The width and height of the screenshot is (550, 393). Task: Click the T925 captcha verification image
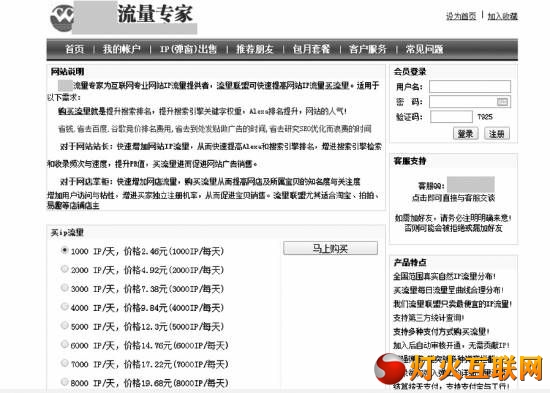coord(485,116)
